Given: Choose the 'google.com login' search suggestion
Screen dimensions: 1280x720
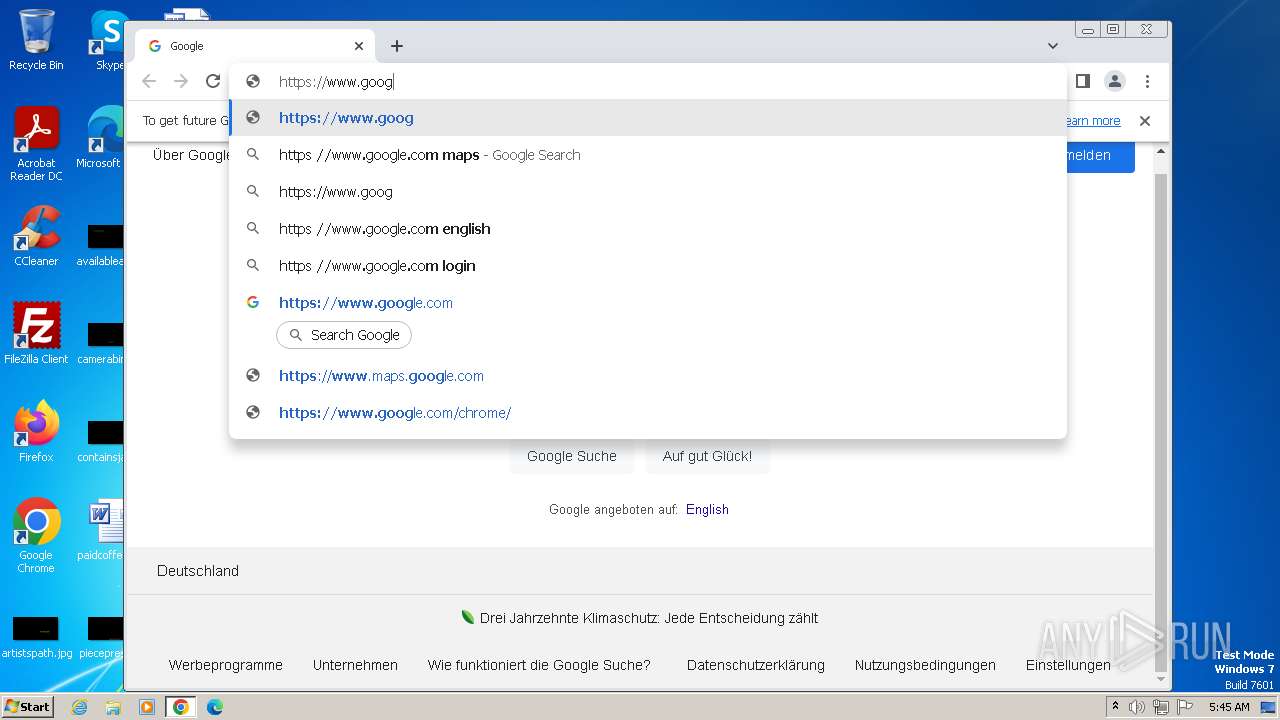Looking at the screenshot, I should pos(648,266).
